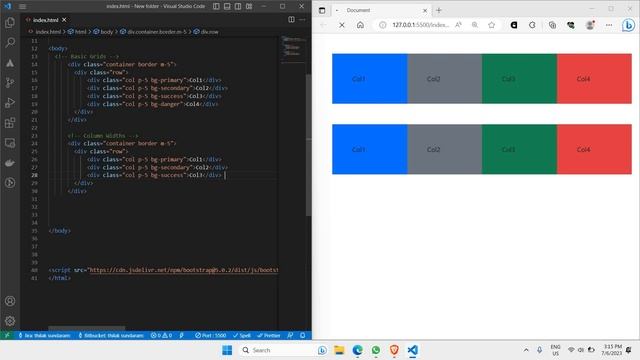Viewport: 640px width, 360px height.
Task: Click html breadcrumb segment
Action: (x=80, y=31)
